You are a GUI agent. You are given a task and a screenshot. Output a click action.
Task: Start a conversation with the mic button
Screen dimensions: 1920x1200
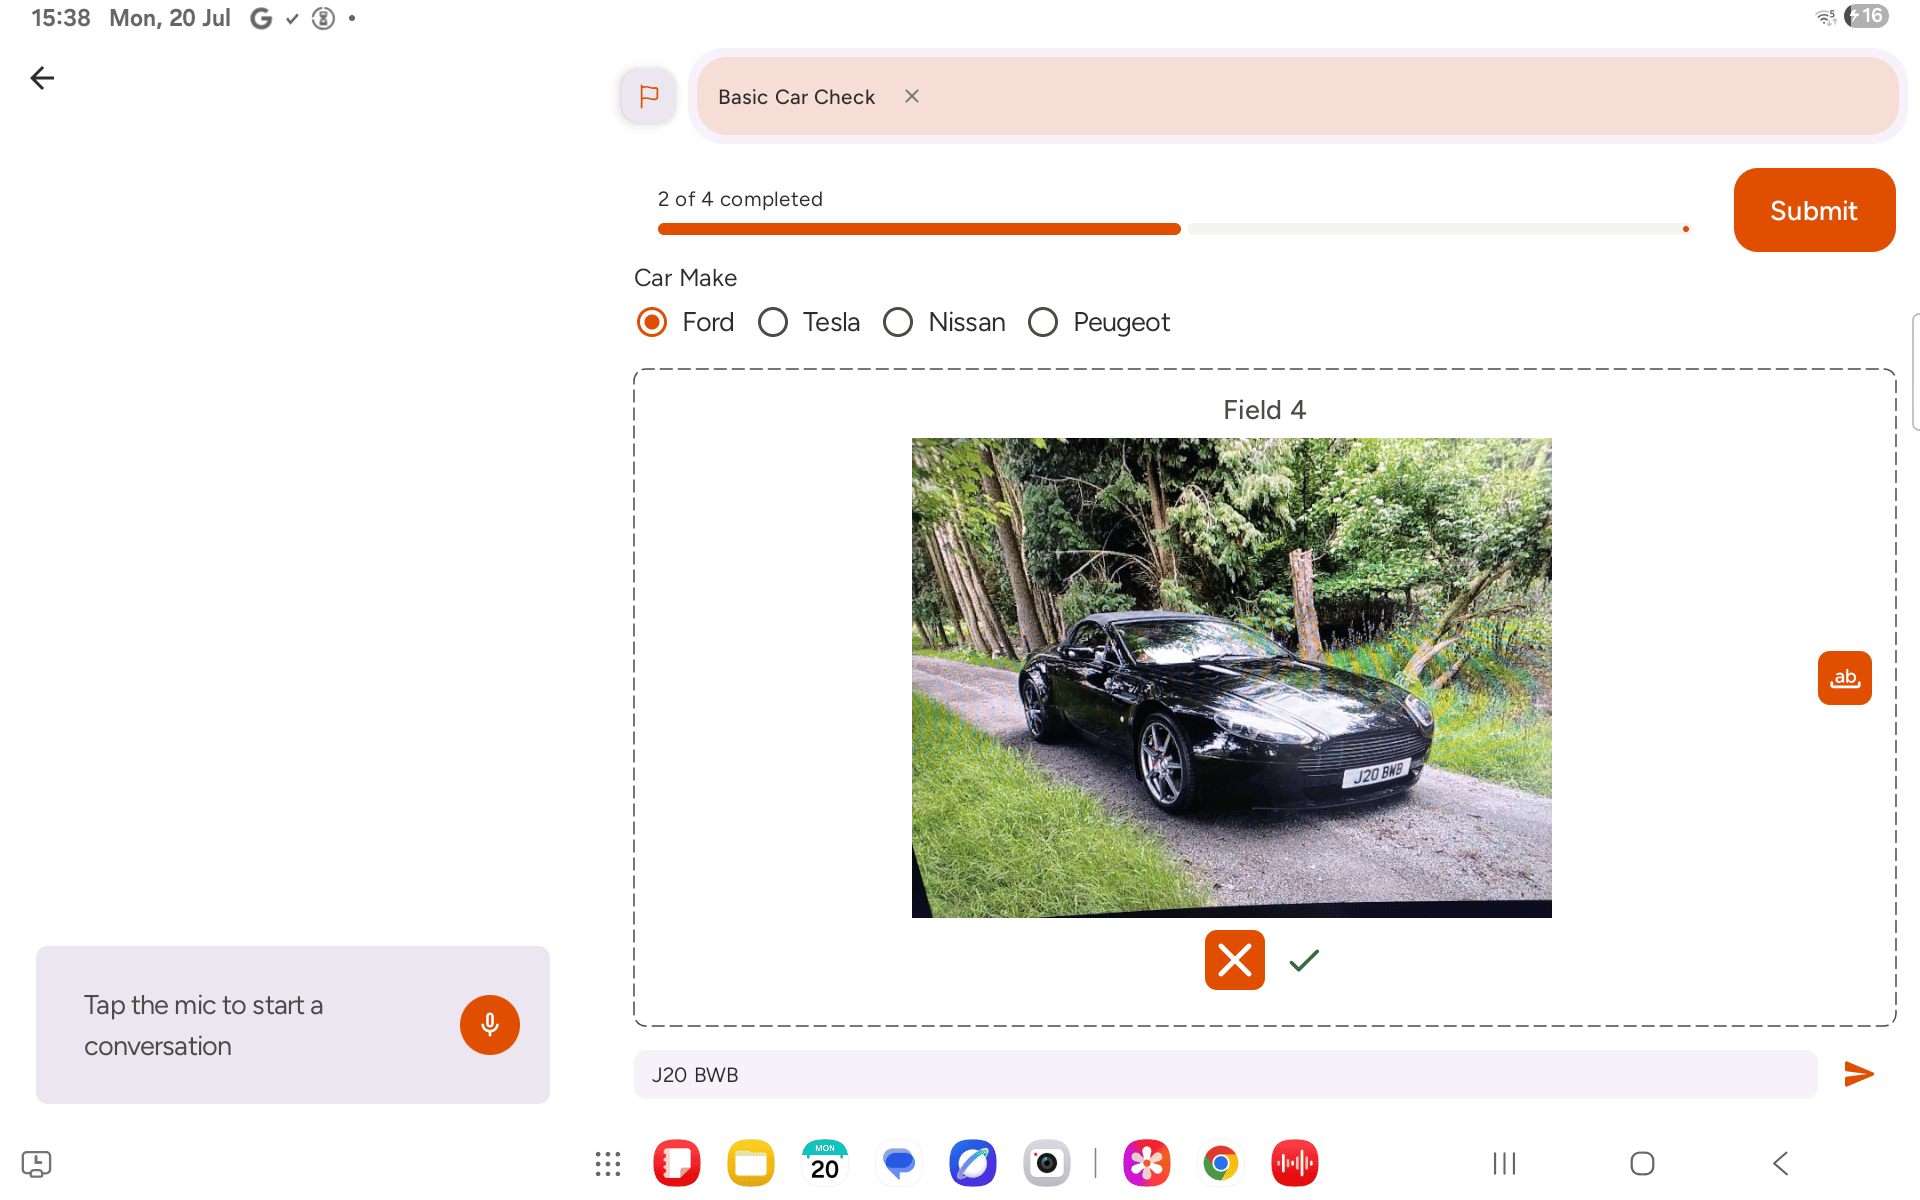point(489,1025)
